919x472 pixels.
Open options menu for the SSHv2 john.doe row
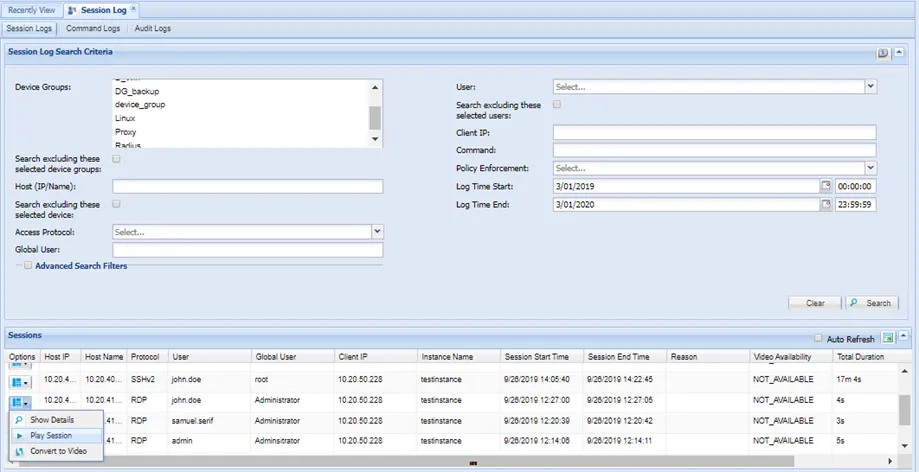point(21,382)
